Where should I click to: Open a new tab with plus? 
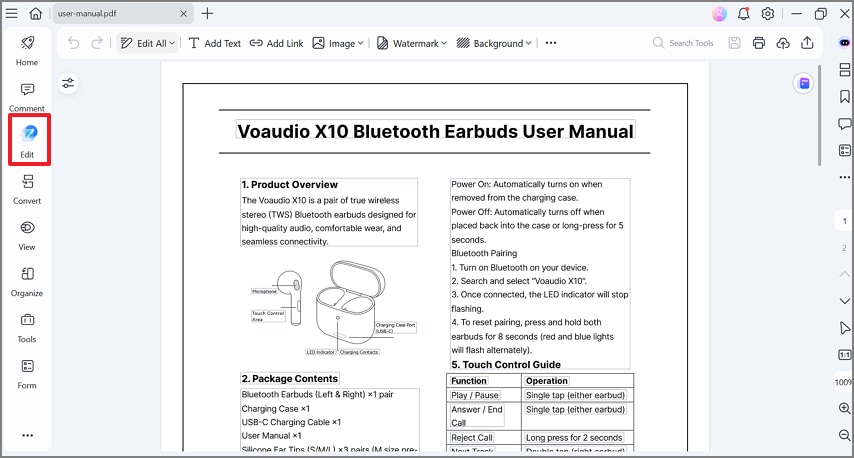pyautogui.click(x=208, y=14)
